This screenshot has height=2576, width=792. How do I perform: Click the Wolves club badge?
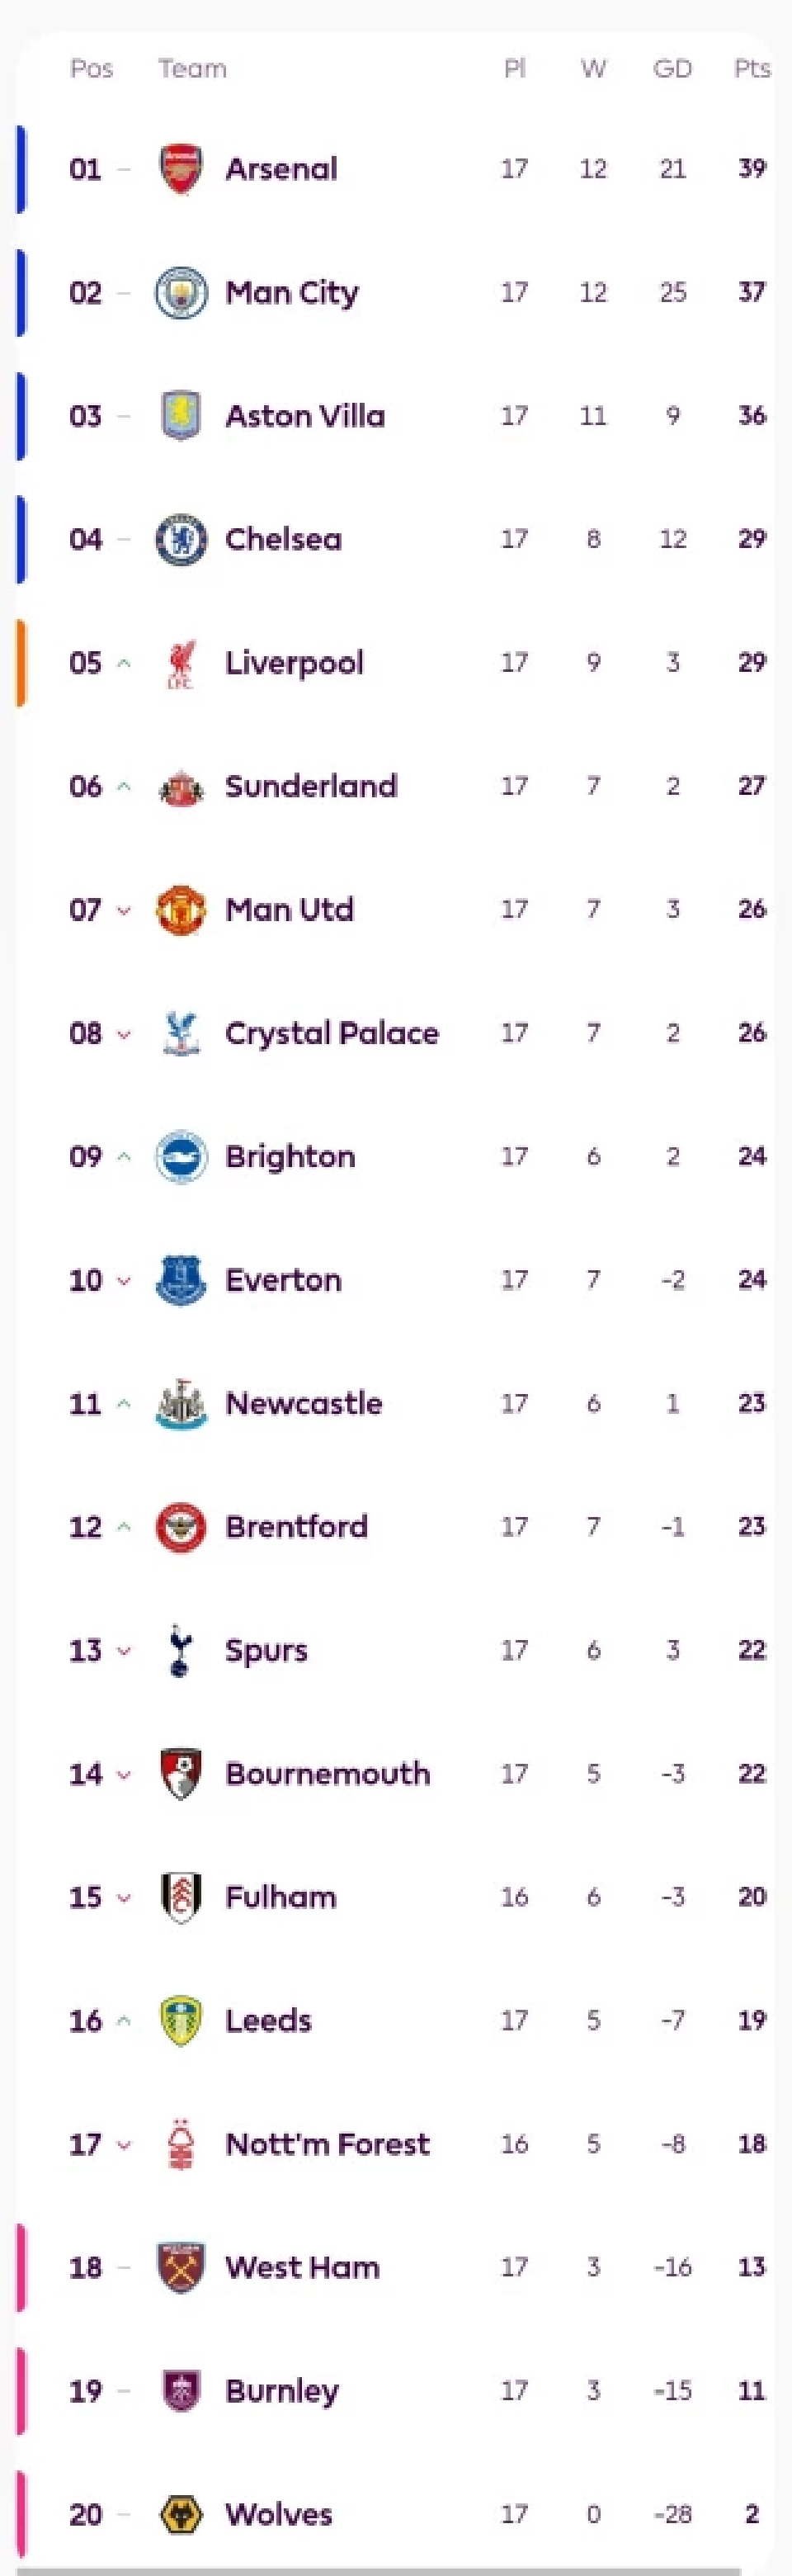point(181,2513)
